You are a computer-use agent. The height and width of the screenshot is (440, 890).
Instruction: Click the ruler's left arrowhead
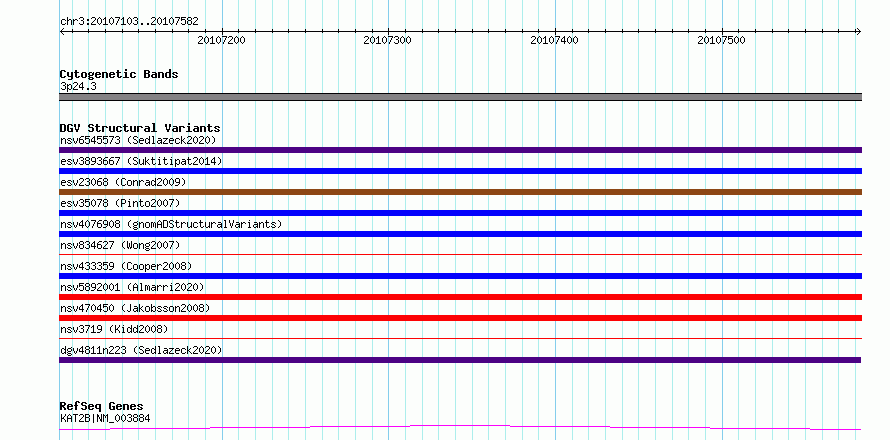62,31
